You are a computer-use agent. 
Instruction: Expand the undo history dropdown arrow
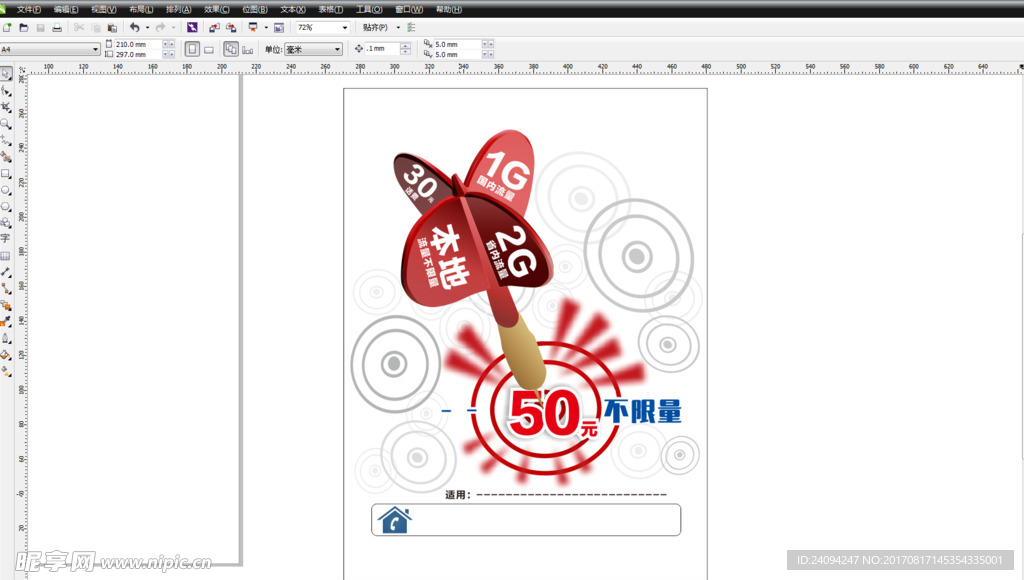[147, 27]
